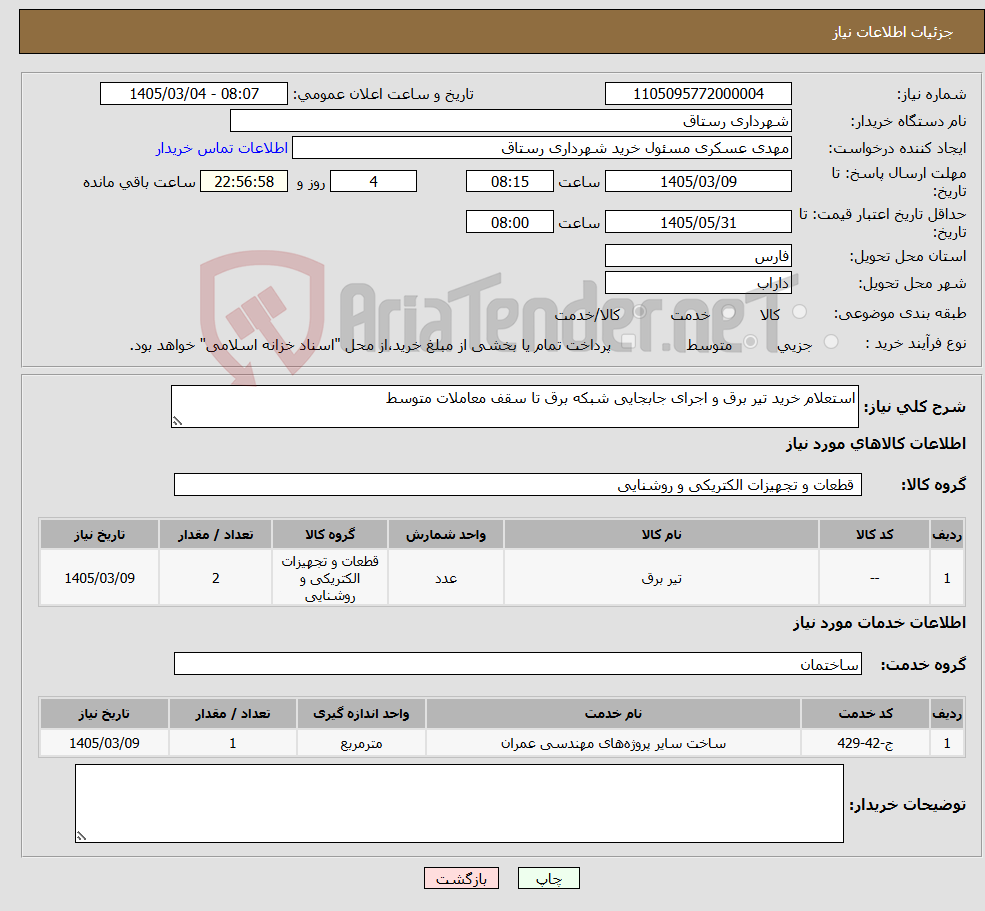
Task: Click remaining days field showing 4
Action: (x=373, y=182)
